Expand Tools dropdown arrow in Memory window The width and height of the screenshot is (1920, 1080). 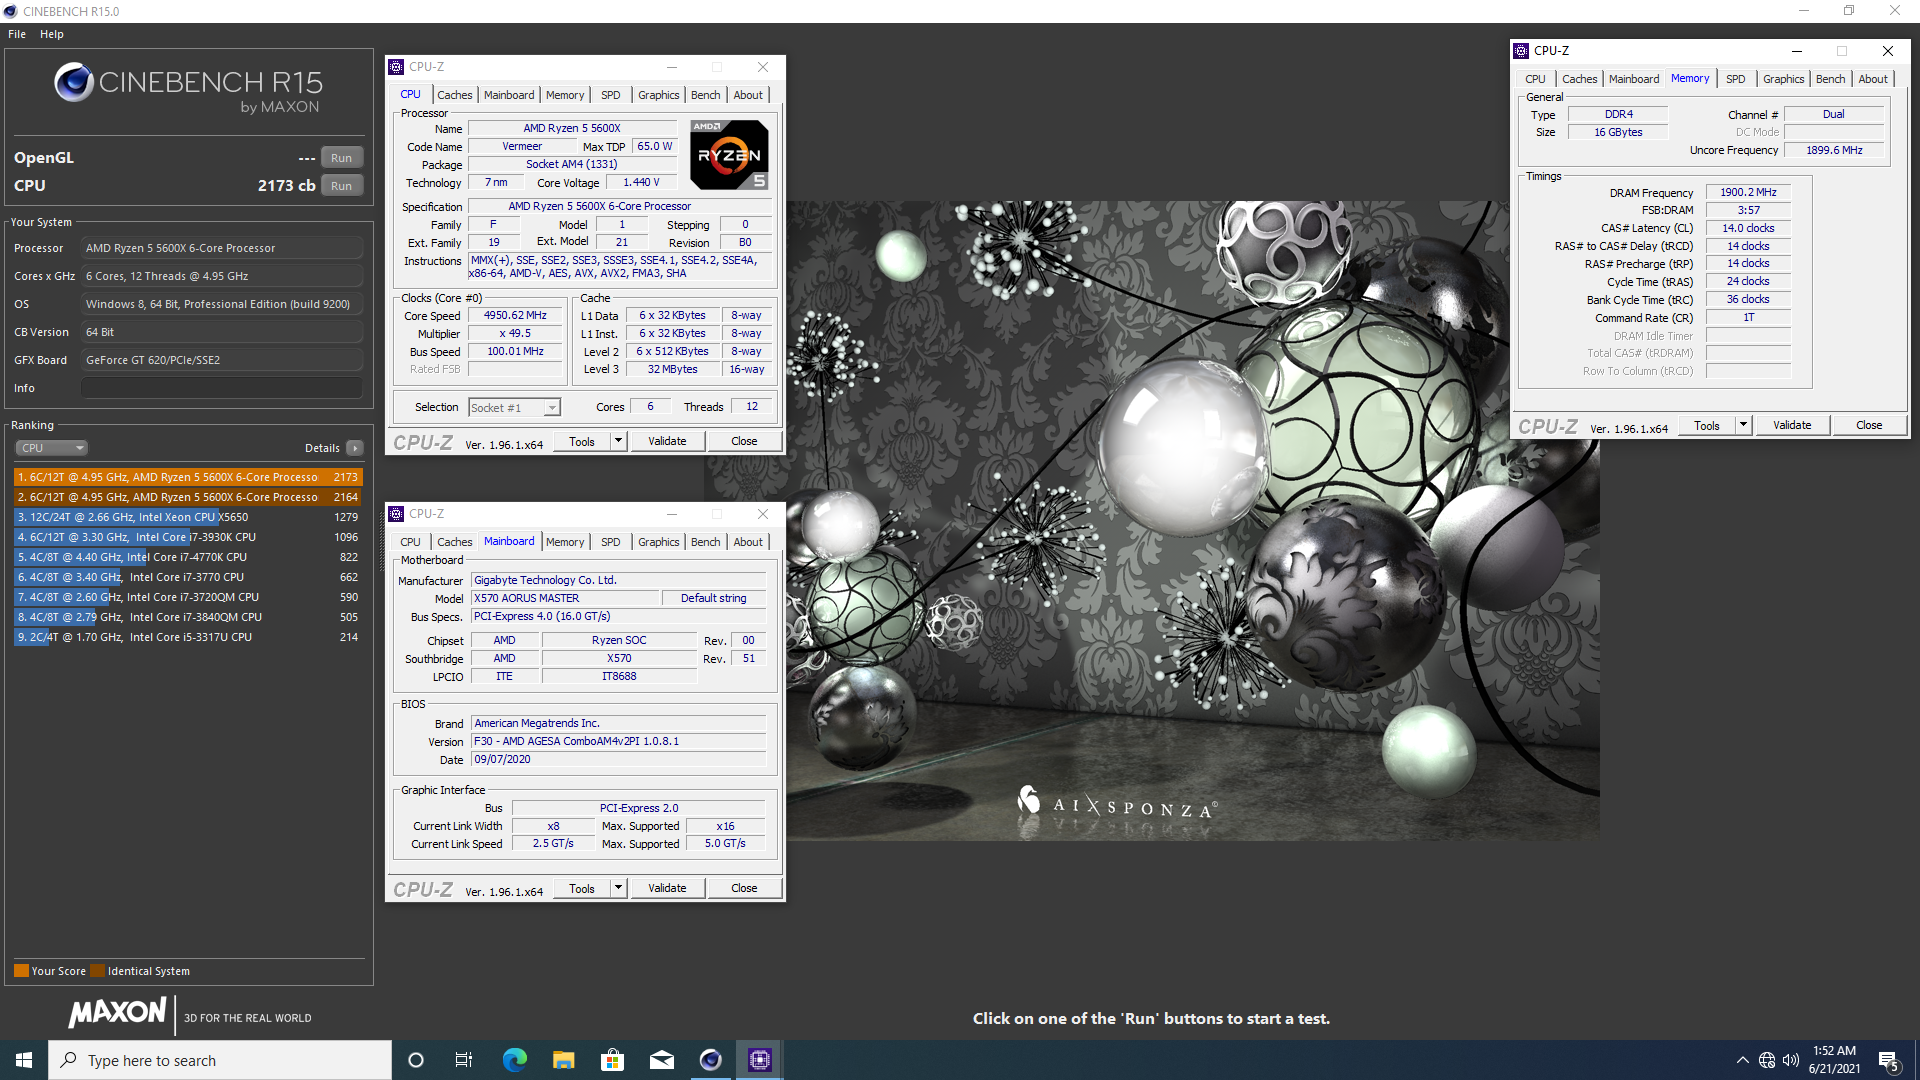point(1743,425)
